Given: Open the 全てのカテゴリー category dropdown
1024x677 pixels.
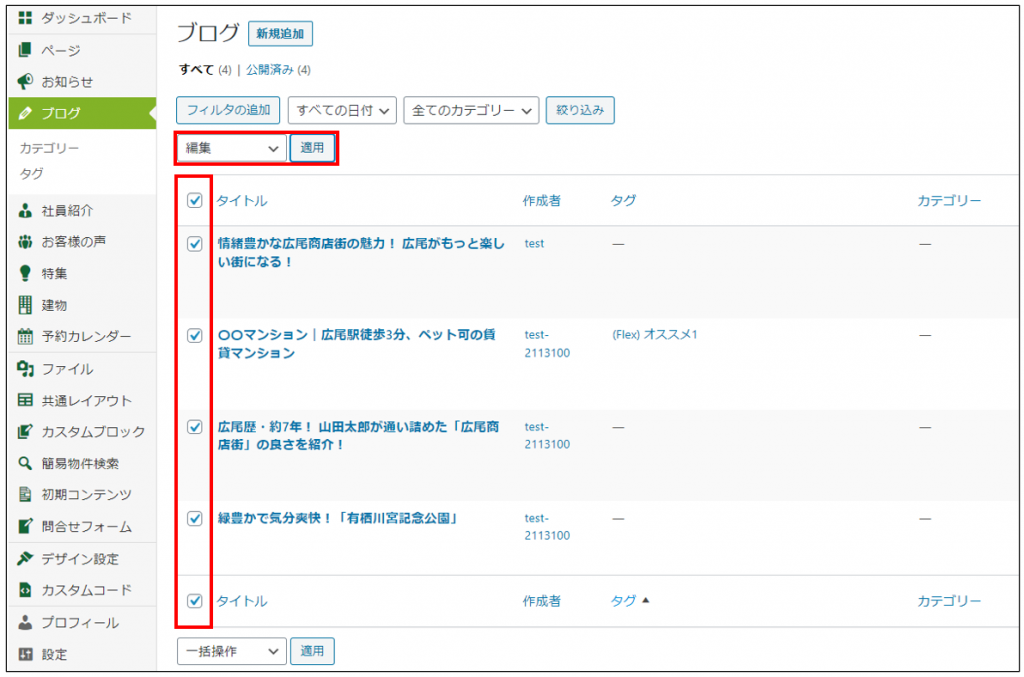Looking at the screenshot, I should [x=471, y=110].
